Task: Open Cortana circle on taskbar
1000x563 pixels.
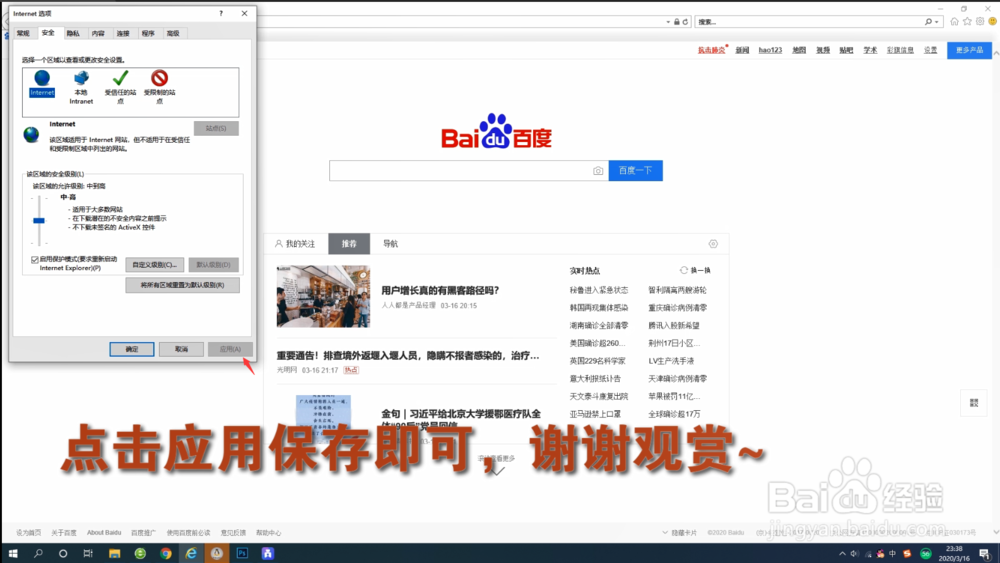Action: click(62, 553)
